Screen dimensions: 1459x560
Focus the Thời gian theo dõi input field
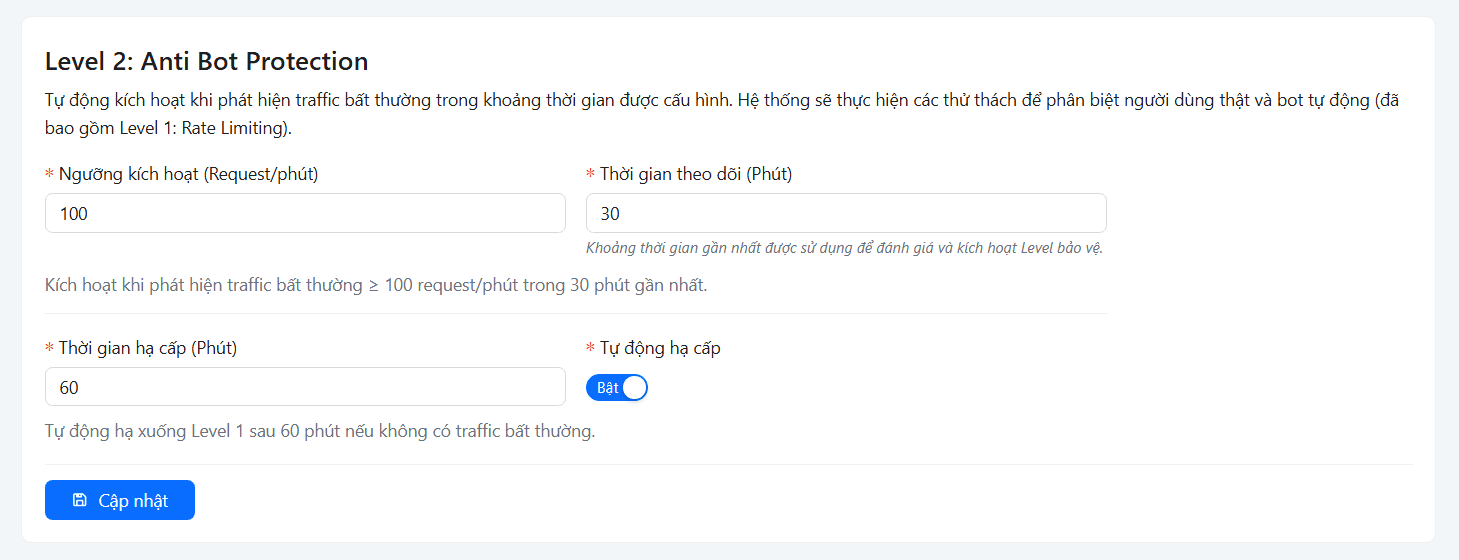[x=846, y=213]
